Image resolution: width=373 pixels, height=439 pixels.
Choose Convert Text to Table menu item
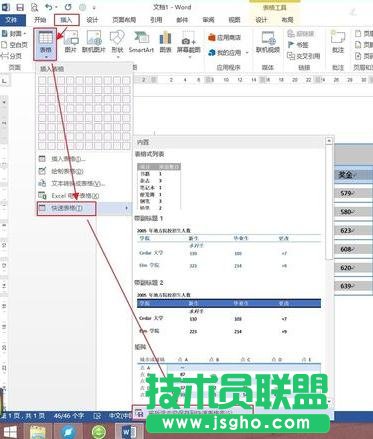[x=83, y=184]
